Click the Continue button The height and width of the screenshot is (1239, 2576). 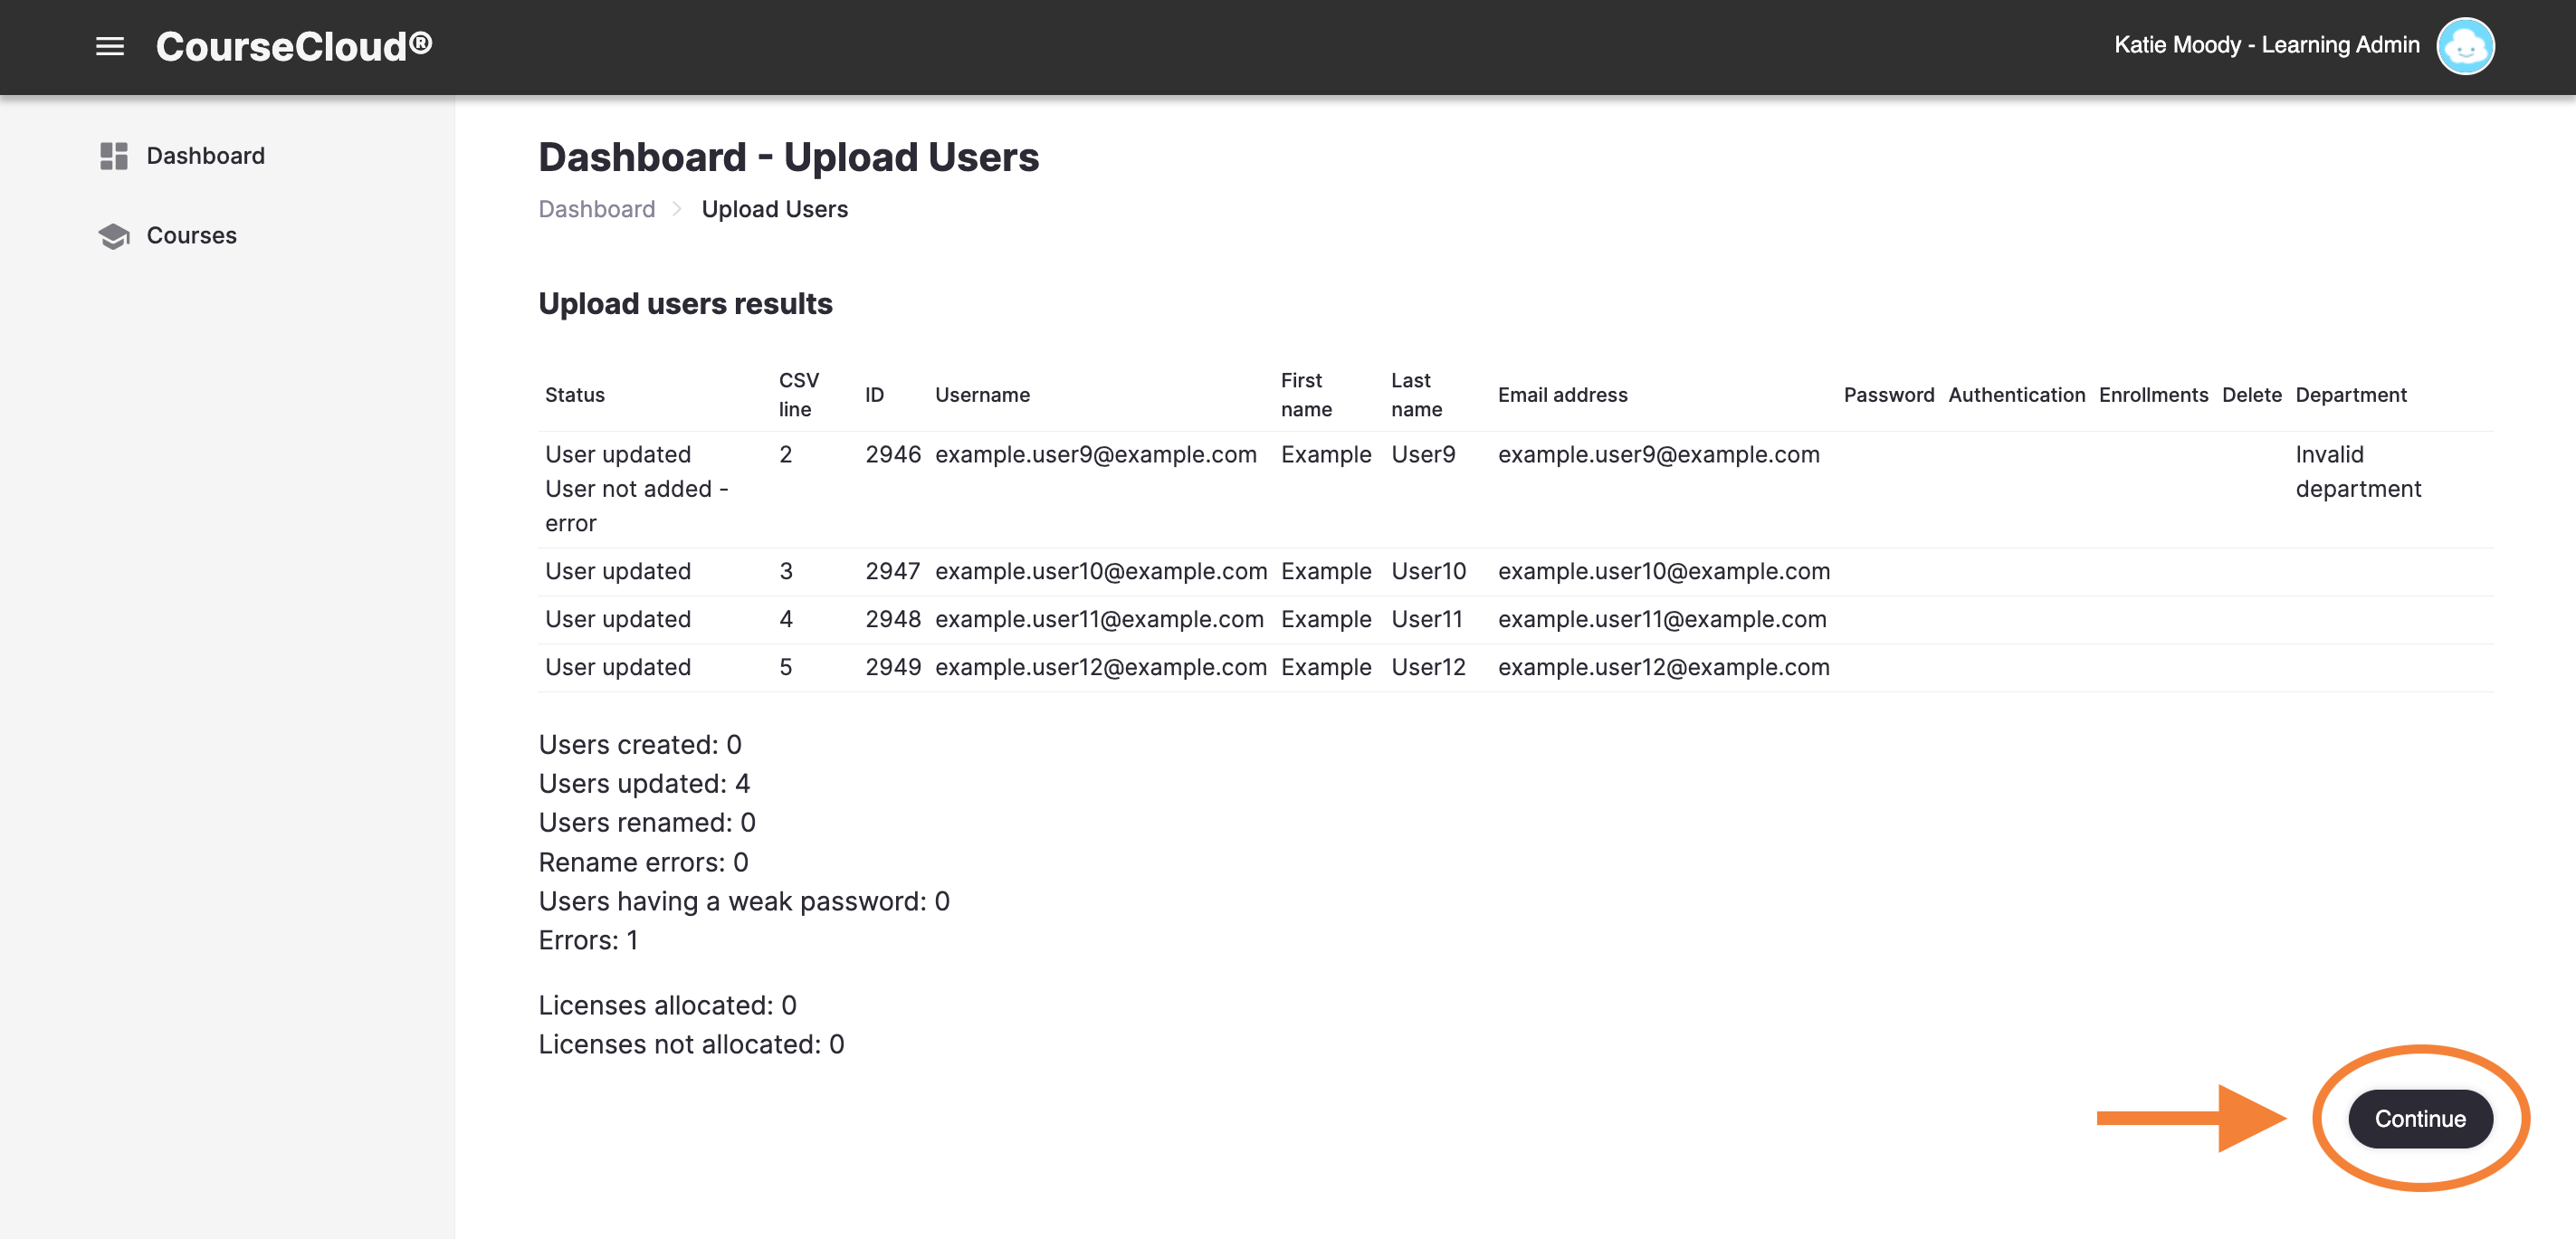(2419, 1118)
